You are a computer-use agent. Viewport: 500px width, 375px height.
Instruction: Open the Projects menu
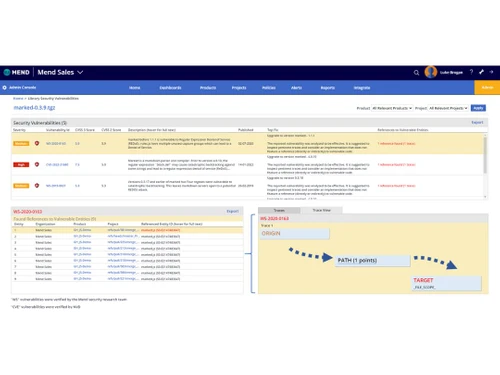point(239,88)
